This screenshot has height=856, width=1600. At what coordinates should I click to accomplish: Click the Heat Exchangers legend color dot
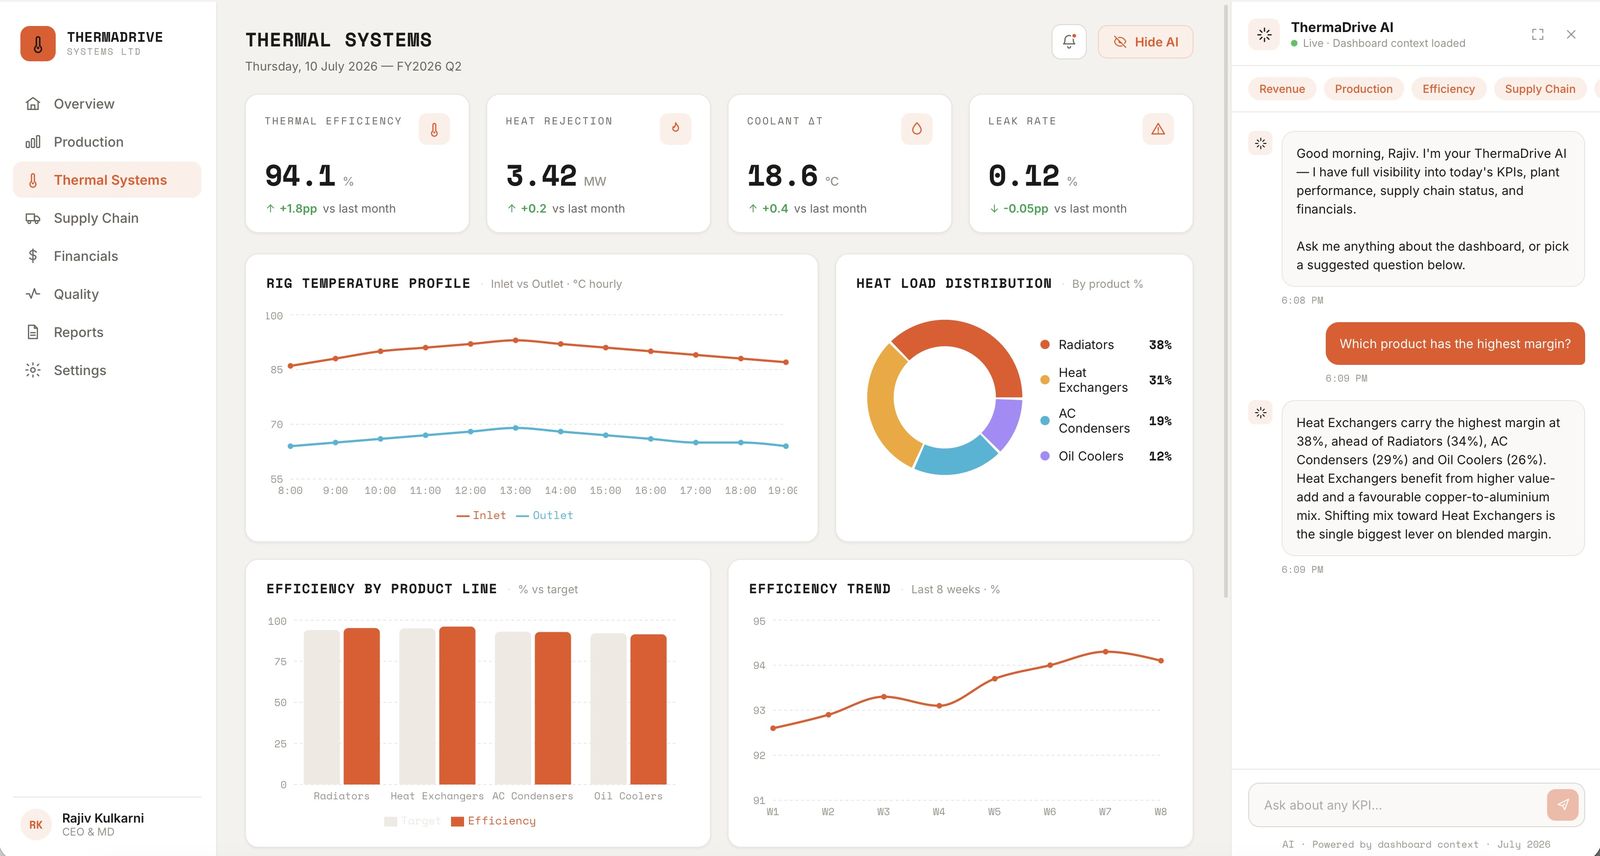[1045, 380]
